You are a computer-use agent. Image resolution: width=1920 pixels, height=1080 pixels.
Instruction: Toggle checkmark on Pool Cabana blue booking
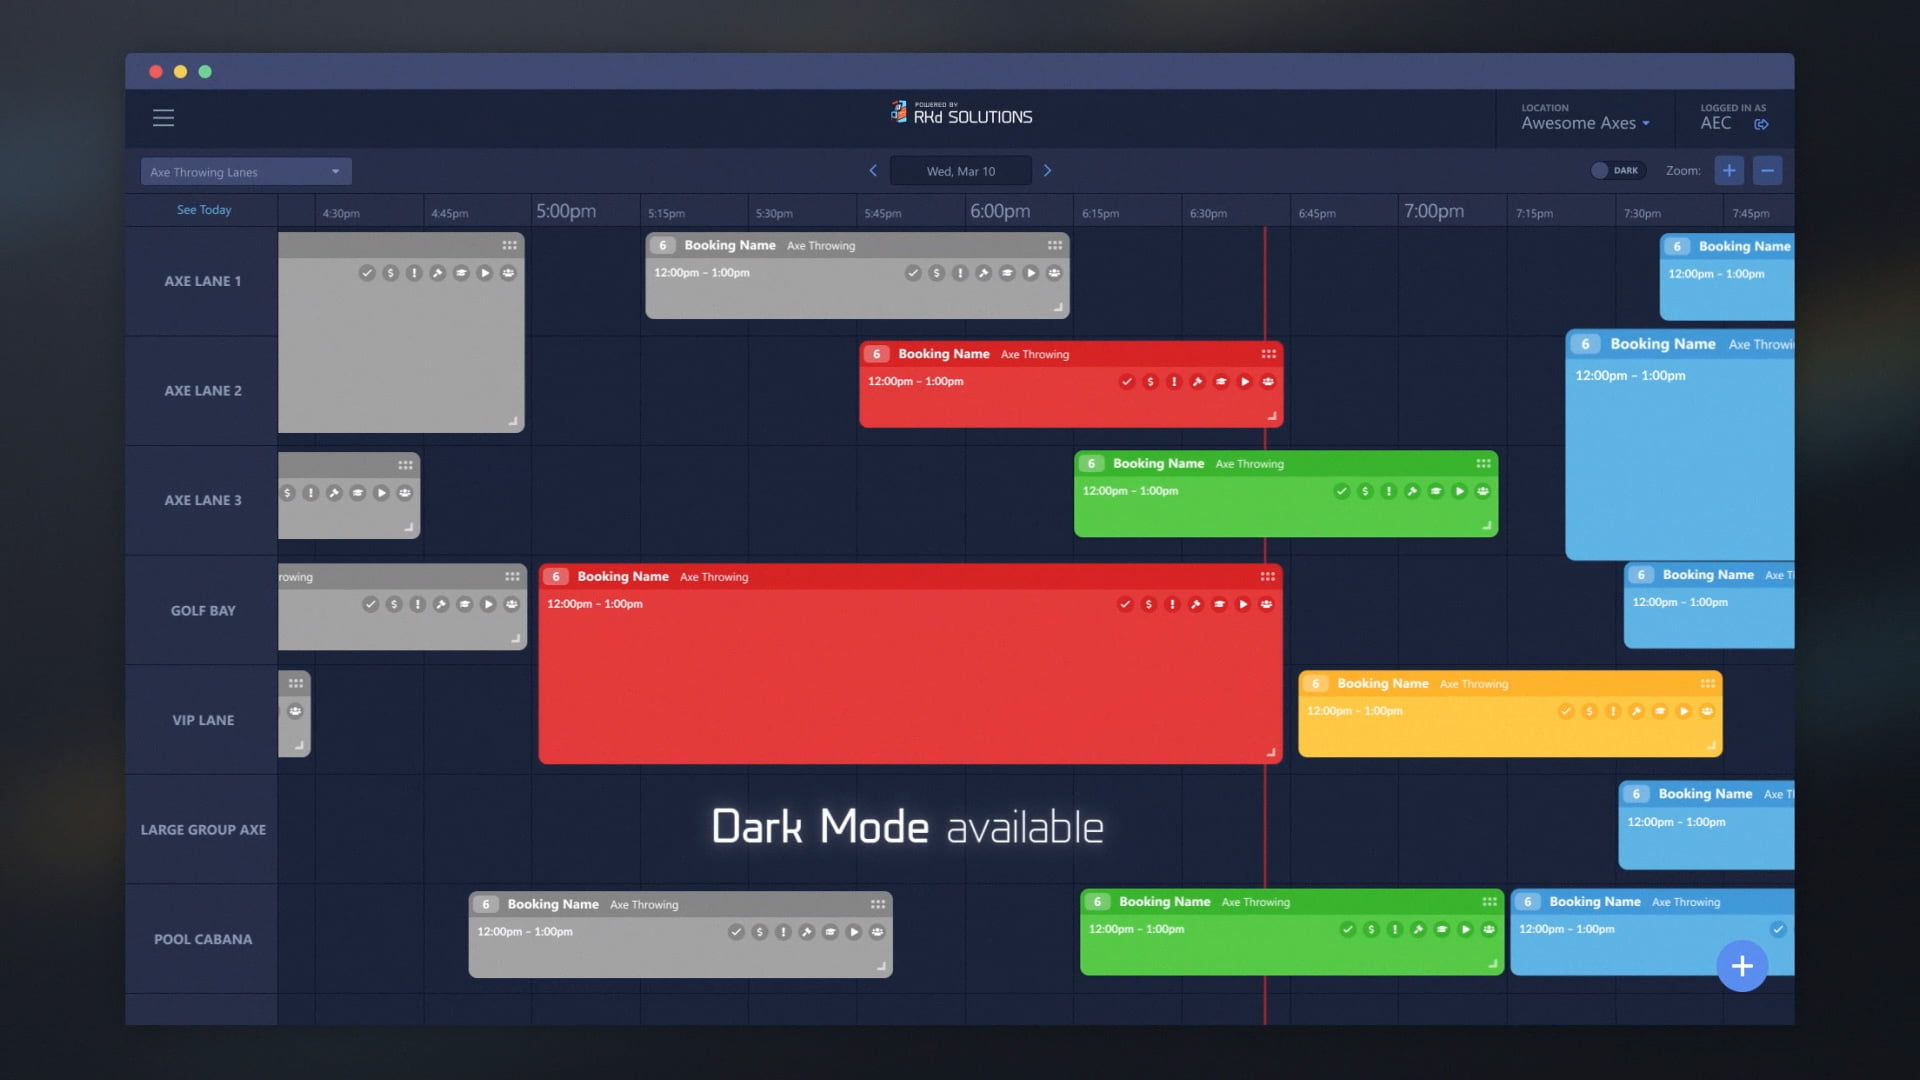(x=1778, y=929)
